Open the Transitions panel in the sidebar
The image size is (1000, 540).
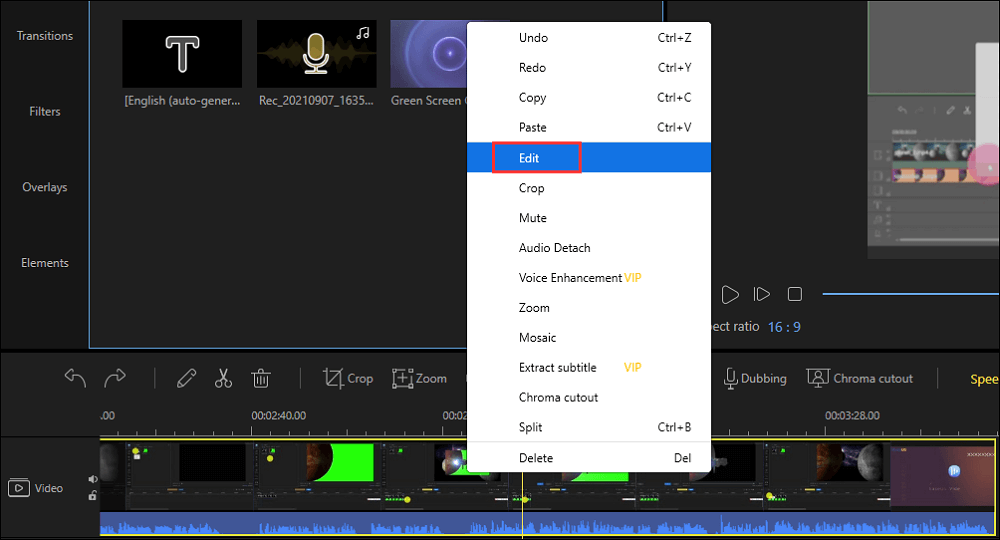(45, 36)
